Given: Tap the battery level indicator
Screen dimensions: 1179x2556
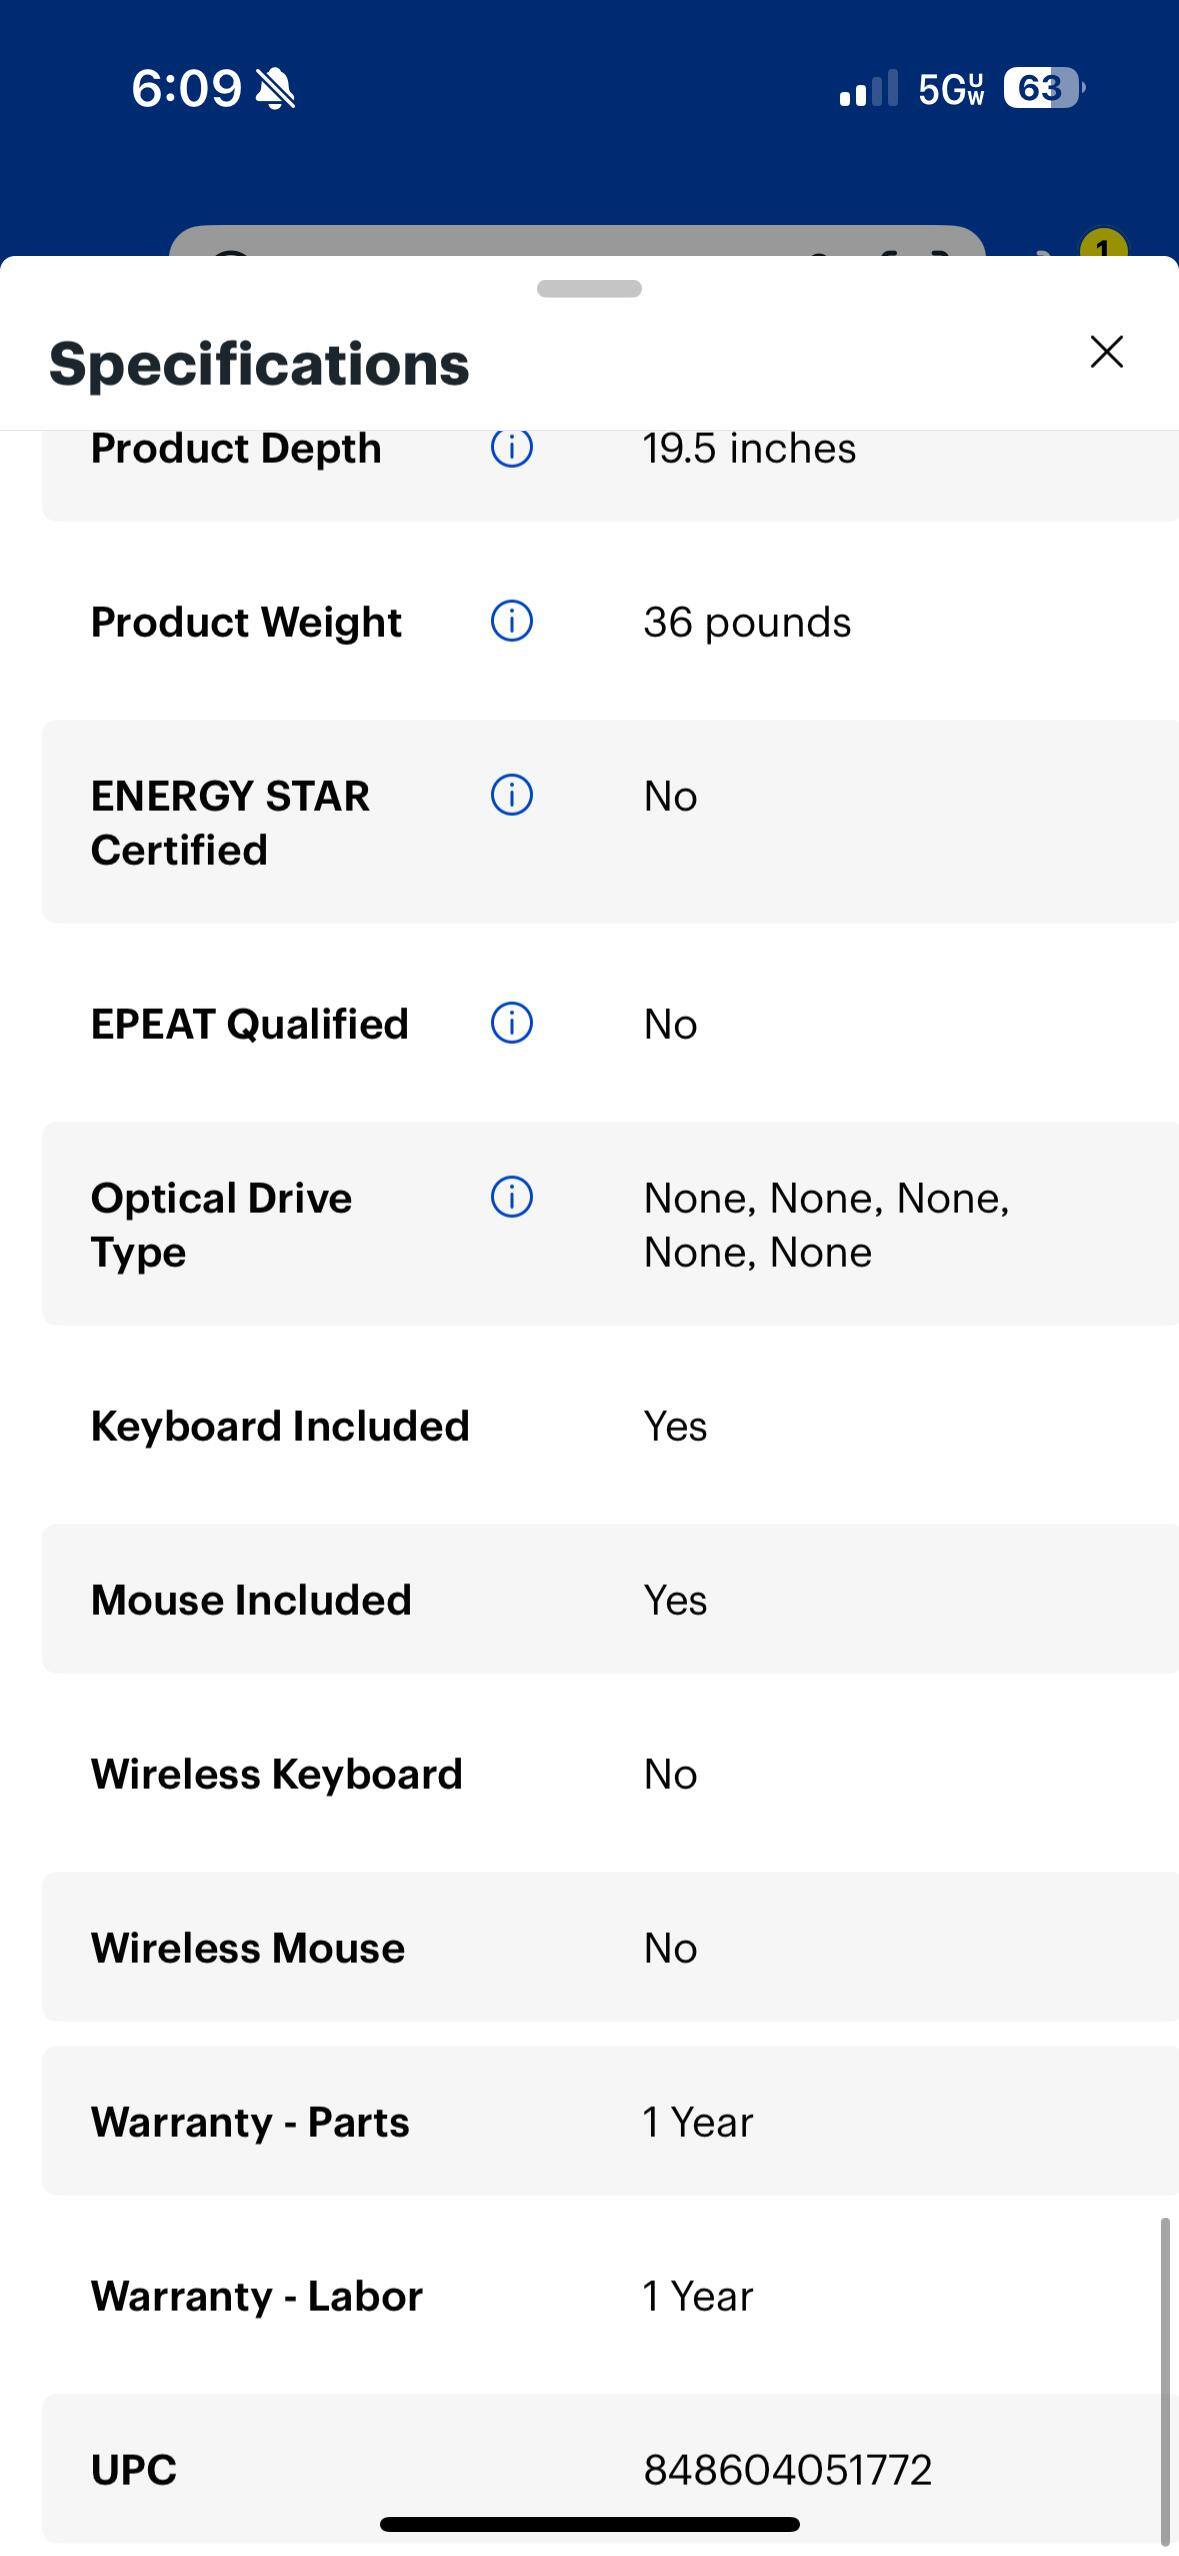Looking at the screenshot, I should pos(1043,89).
